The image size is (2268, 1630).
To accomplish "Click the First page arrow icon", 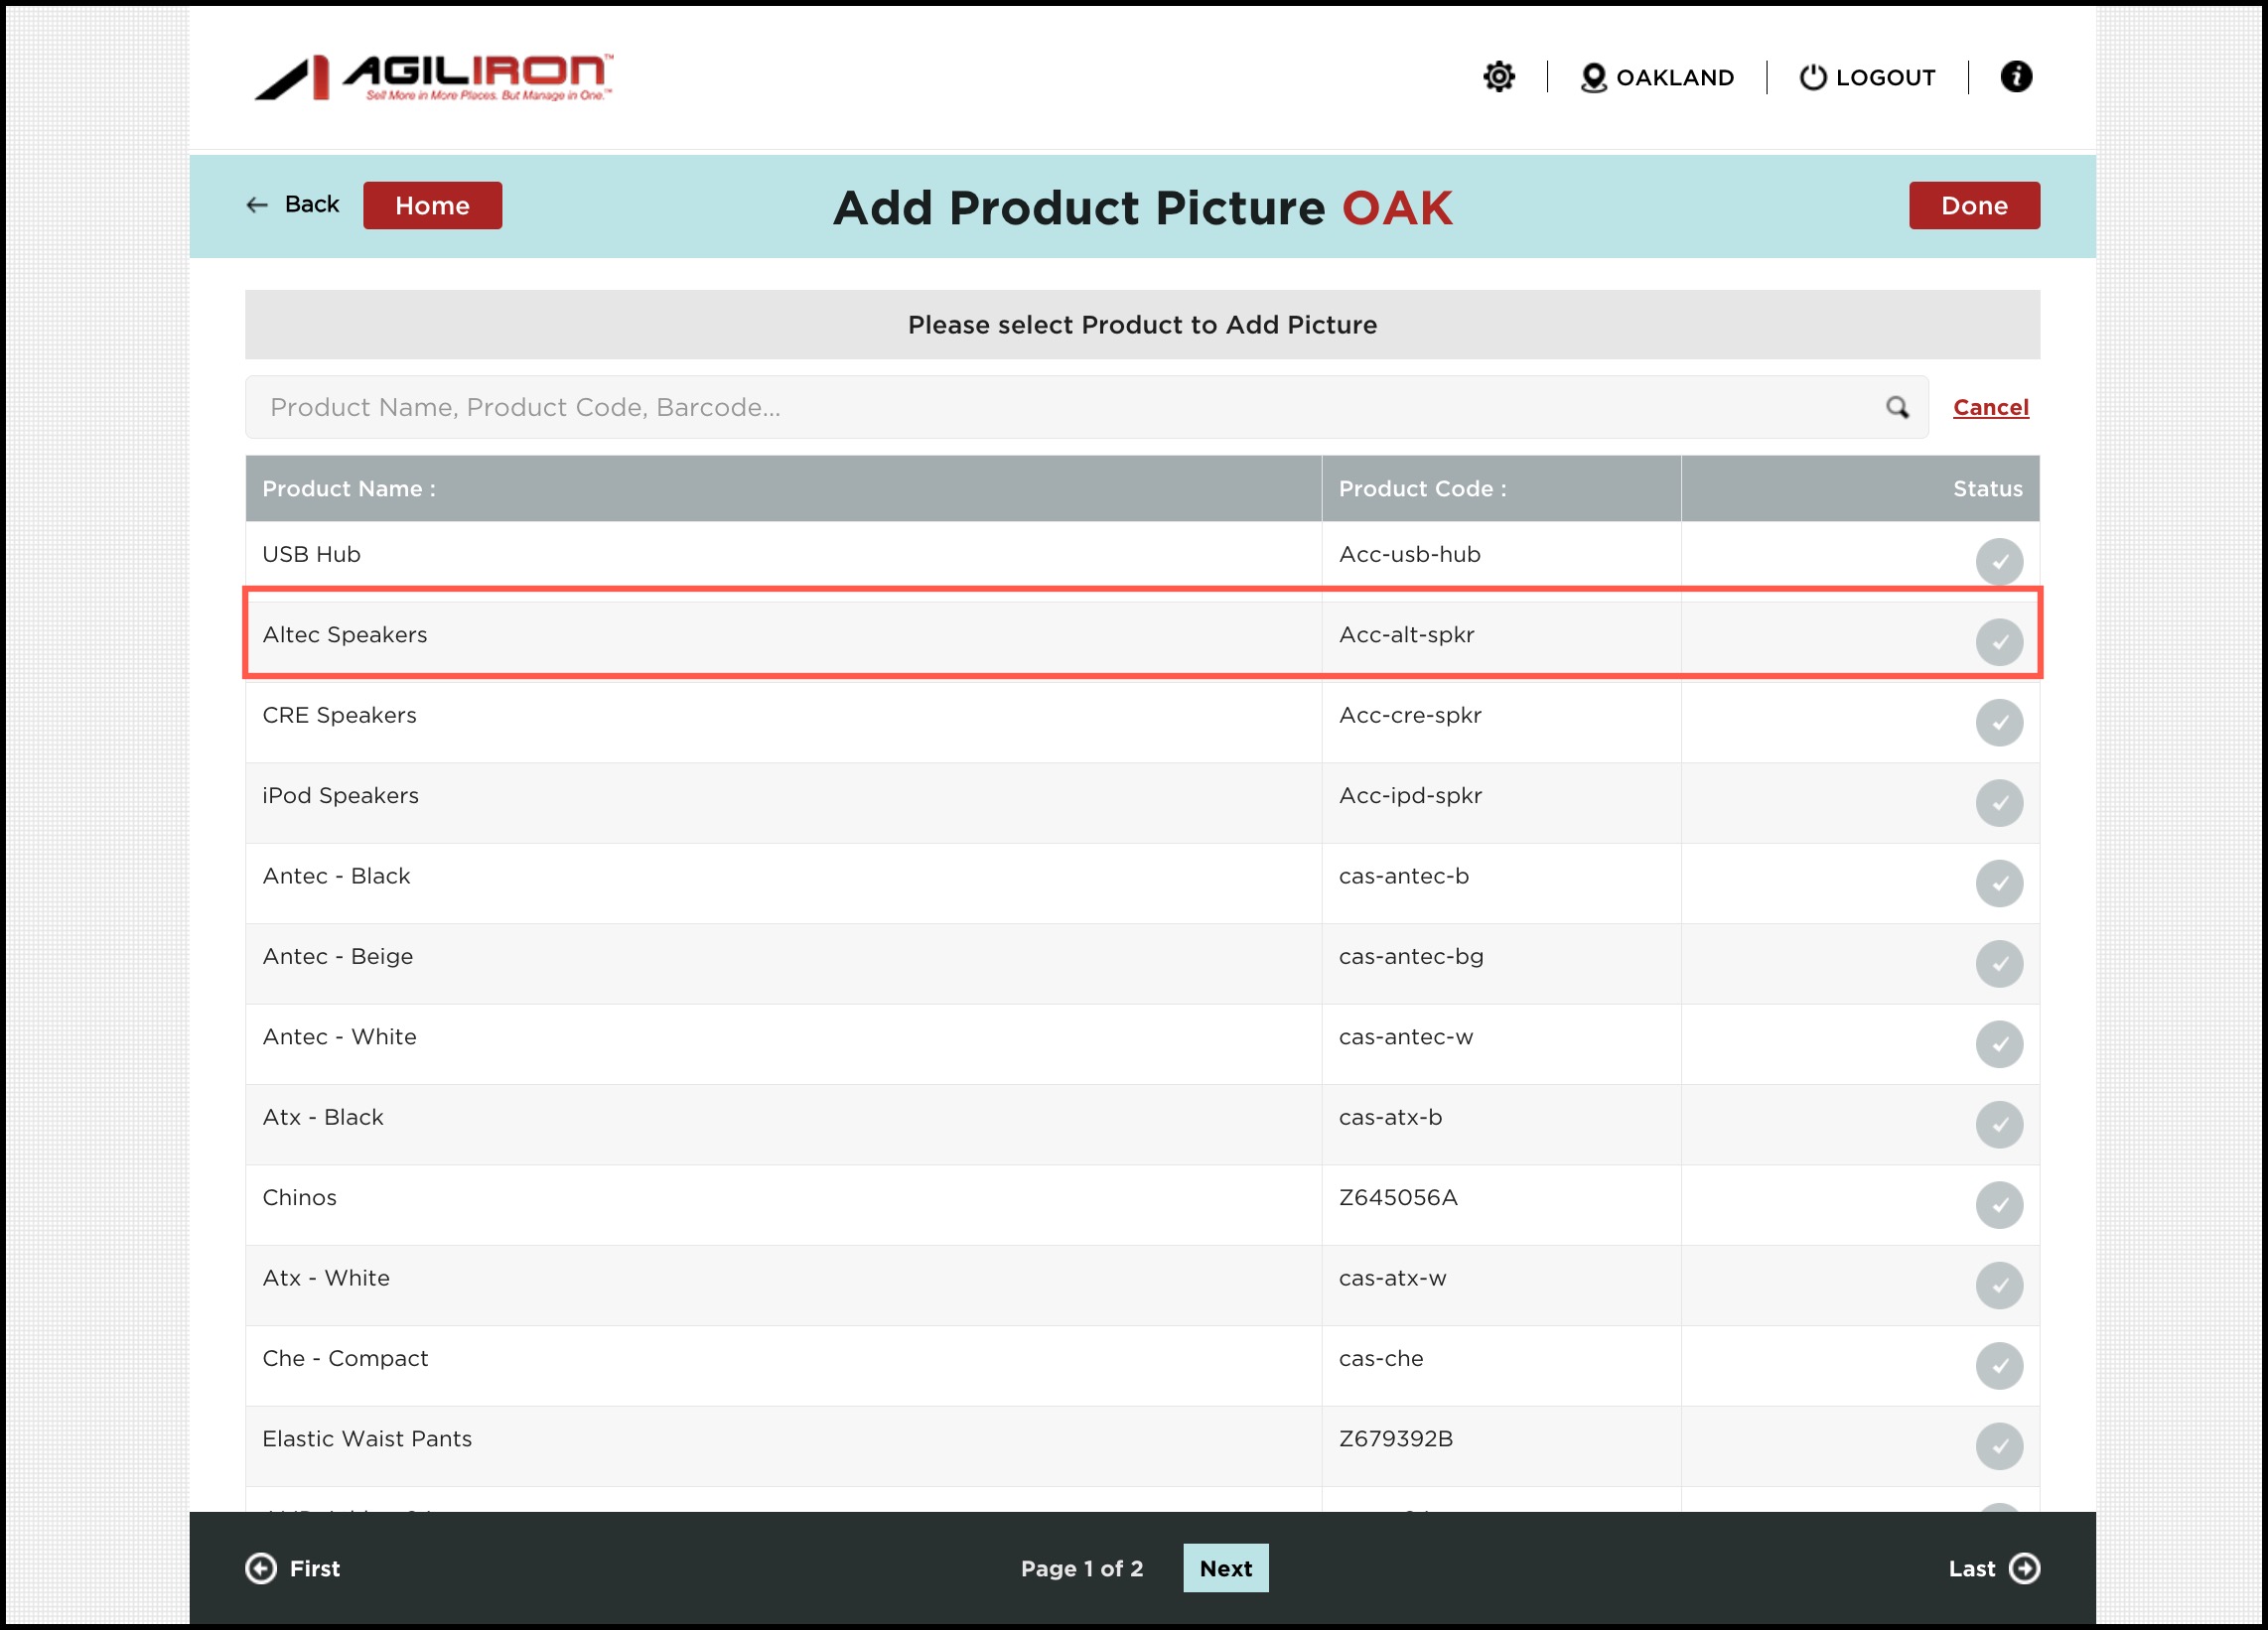I will click(261, 1567).
